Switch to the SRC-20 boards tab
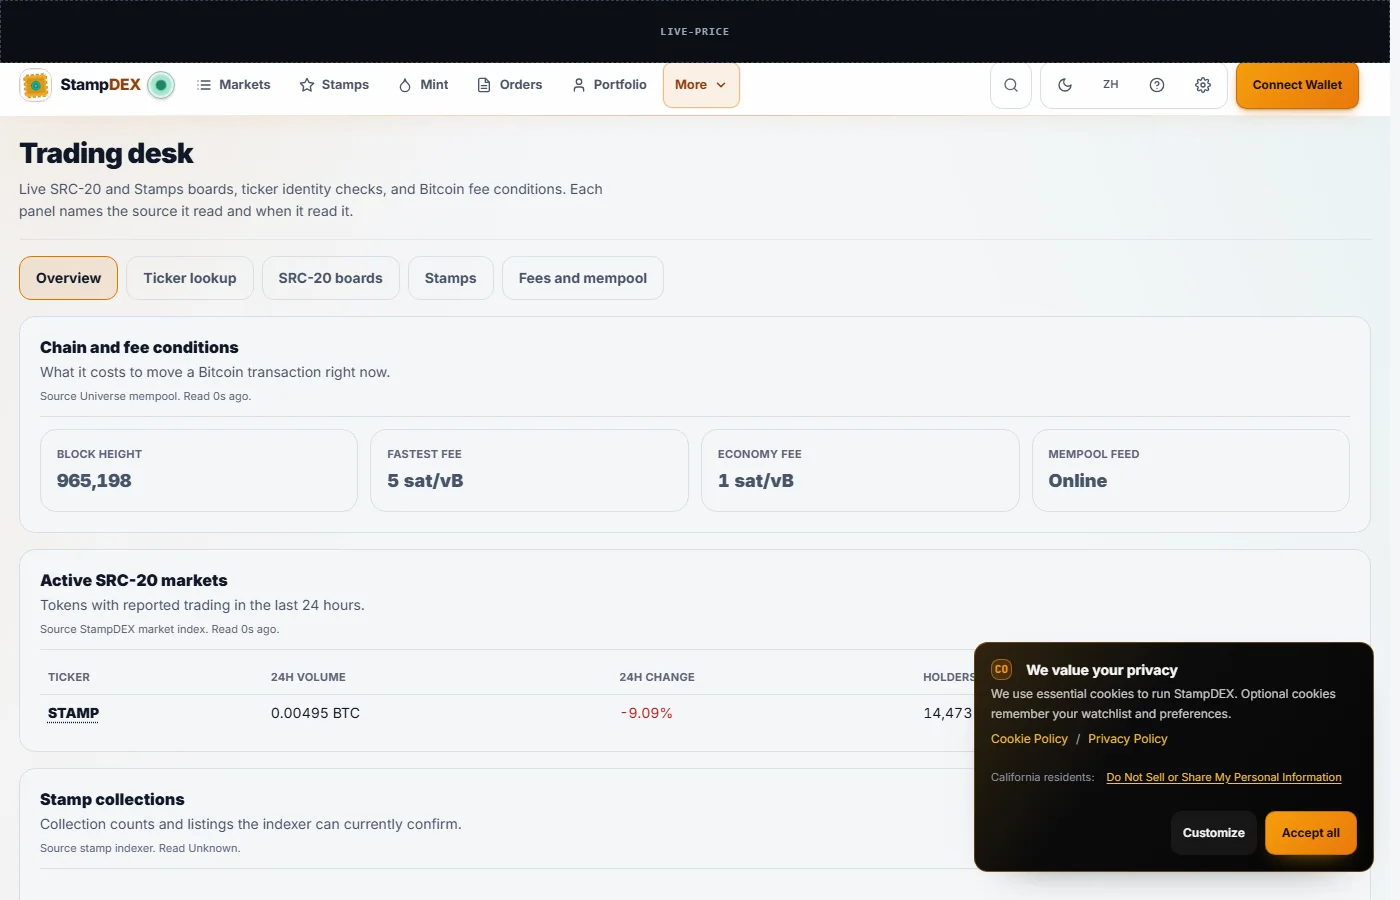The height and width of the screenshot is (900, 1400). pos(330,278)
